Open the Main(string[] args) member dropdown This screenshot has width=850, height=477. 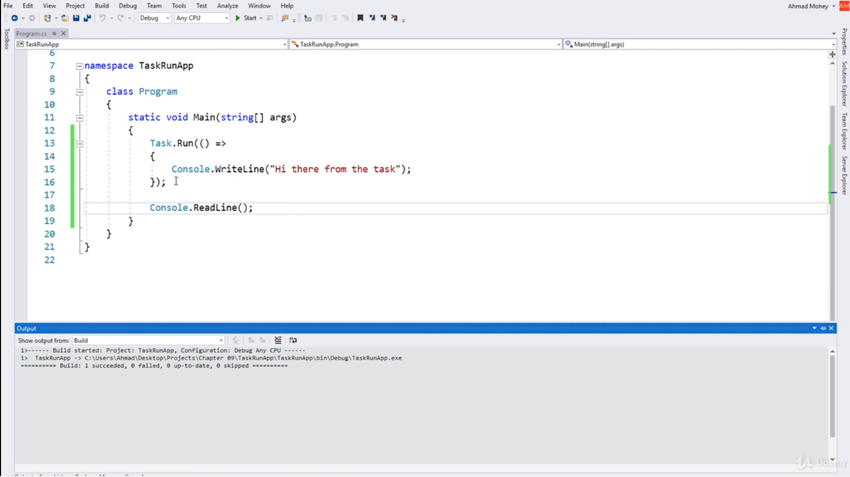tap(699, 44)
